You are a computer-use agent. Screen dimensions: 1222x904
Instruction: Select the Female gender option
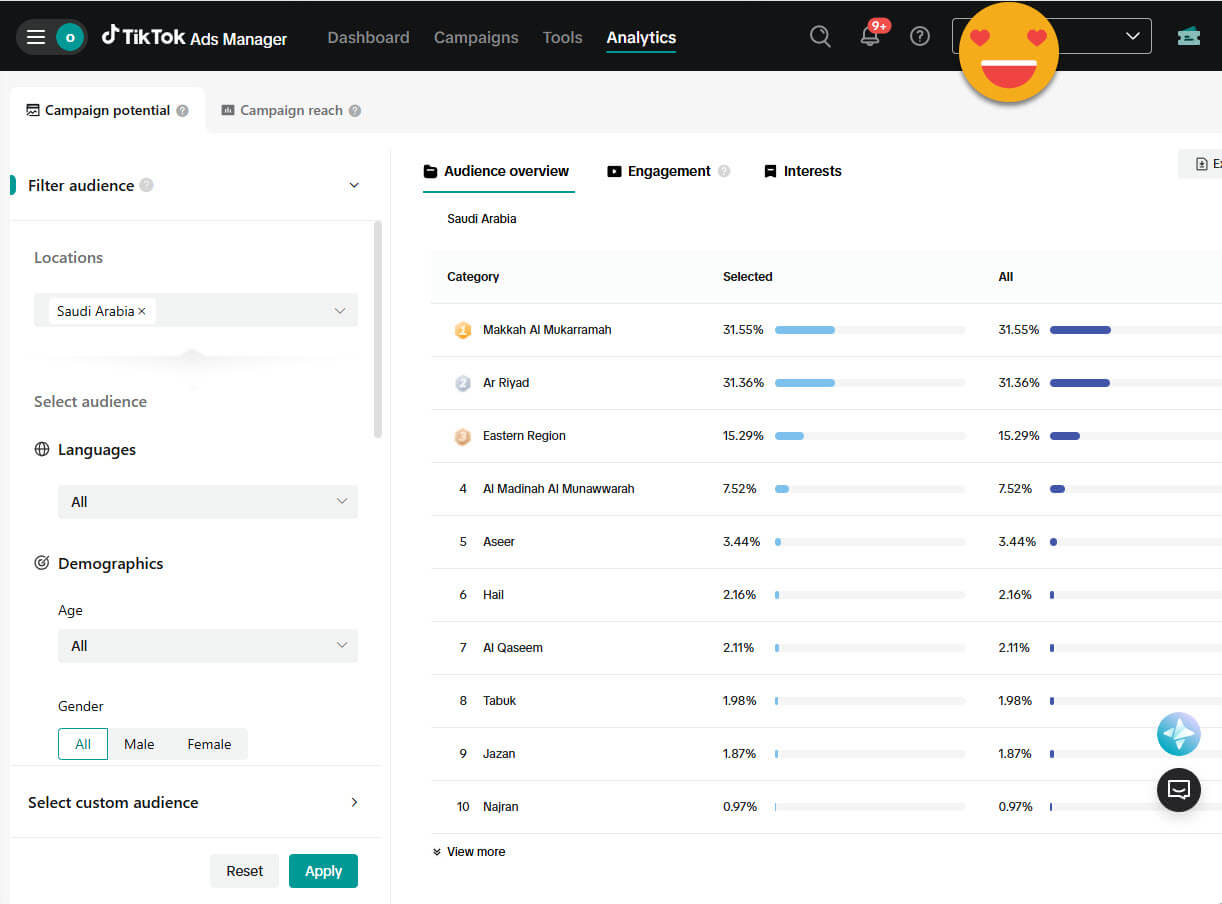[x=209, y=744]
